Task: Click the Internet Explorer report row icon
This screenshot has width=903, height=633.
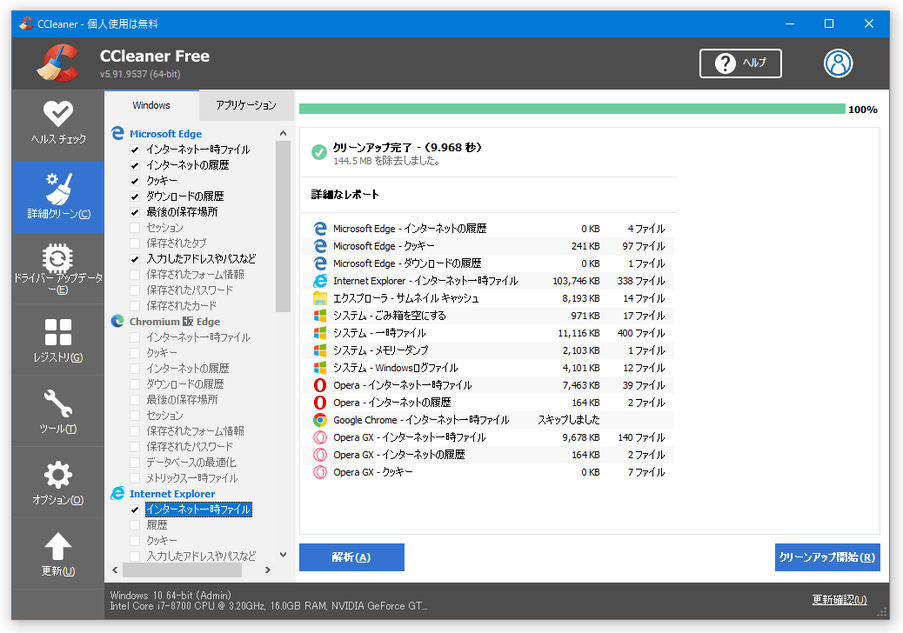Action: (x=320, y=281)
